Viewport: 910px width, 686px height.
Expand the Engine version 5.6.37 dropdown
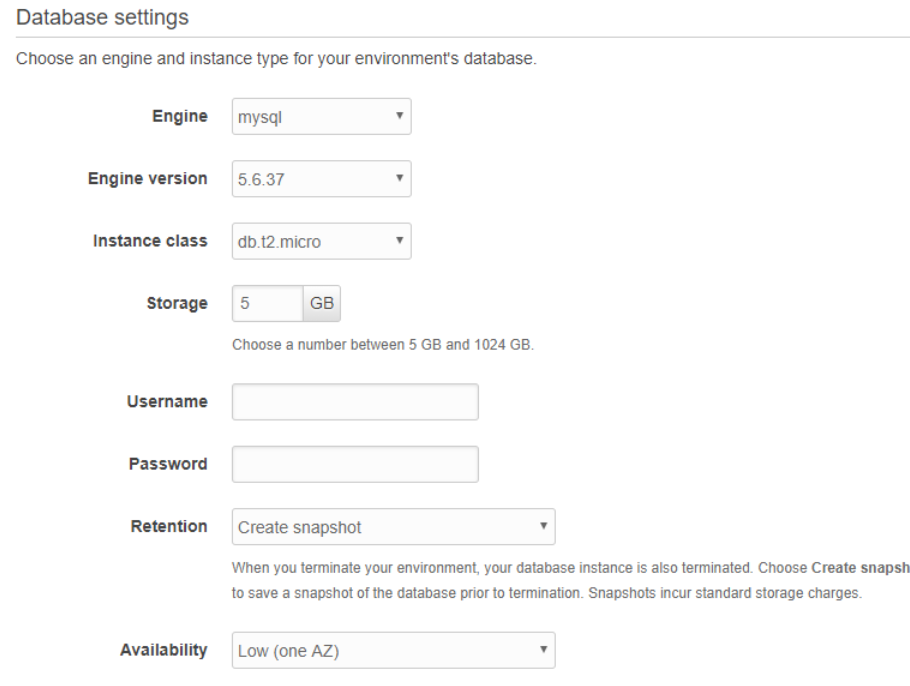click(321, 179)
